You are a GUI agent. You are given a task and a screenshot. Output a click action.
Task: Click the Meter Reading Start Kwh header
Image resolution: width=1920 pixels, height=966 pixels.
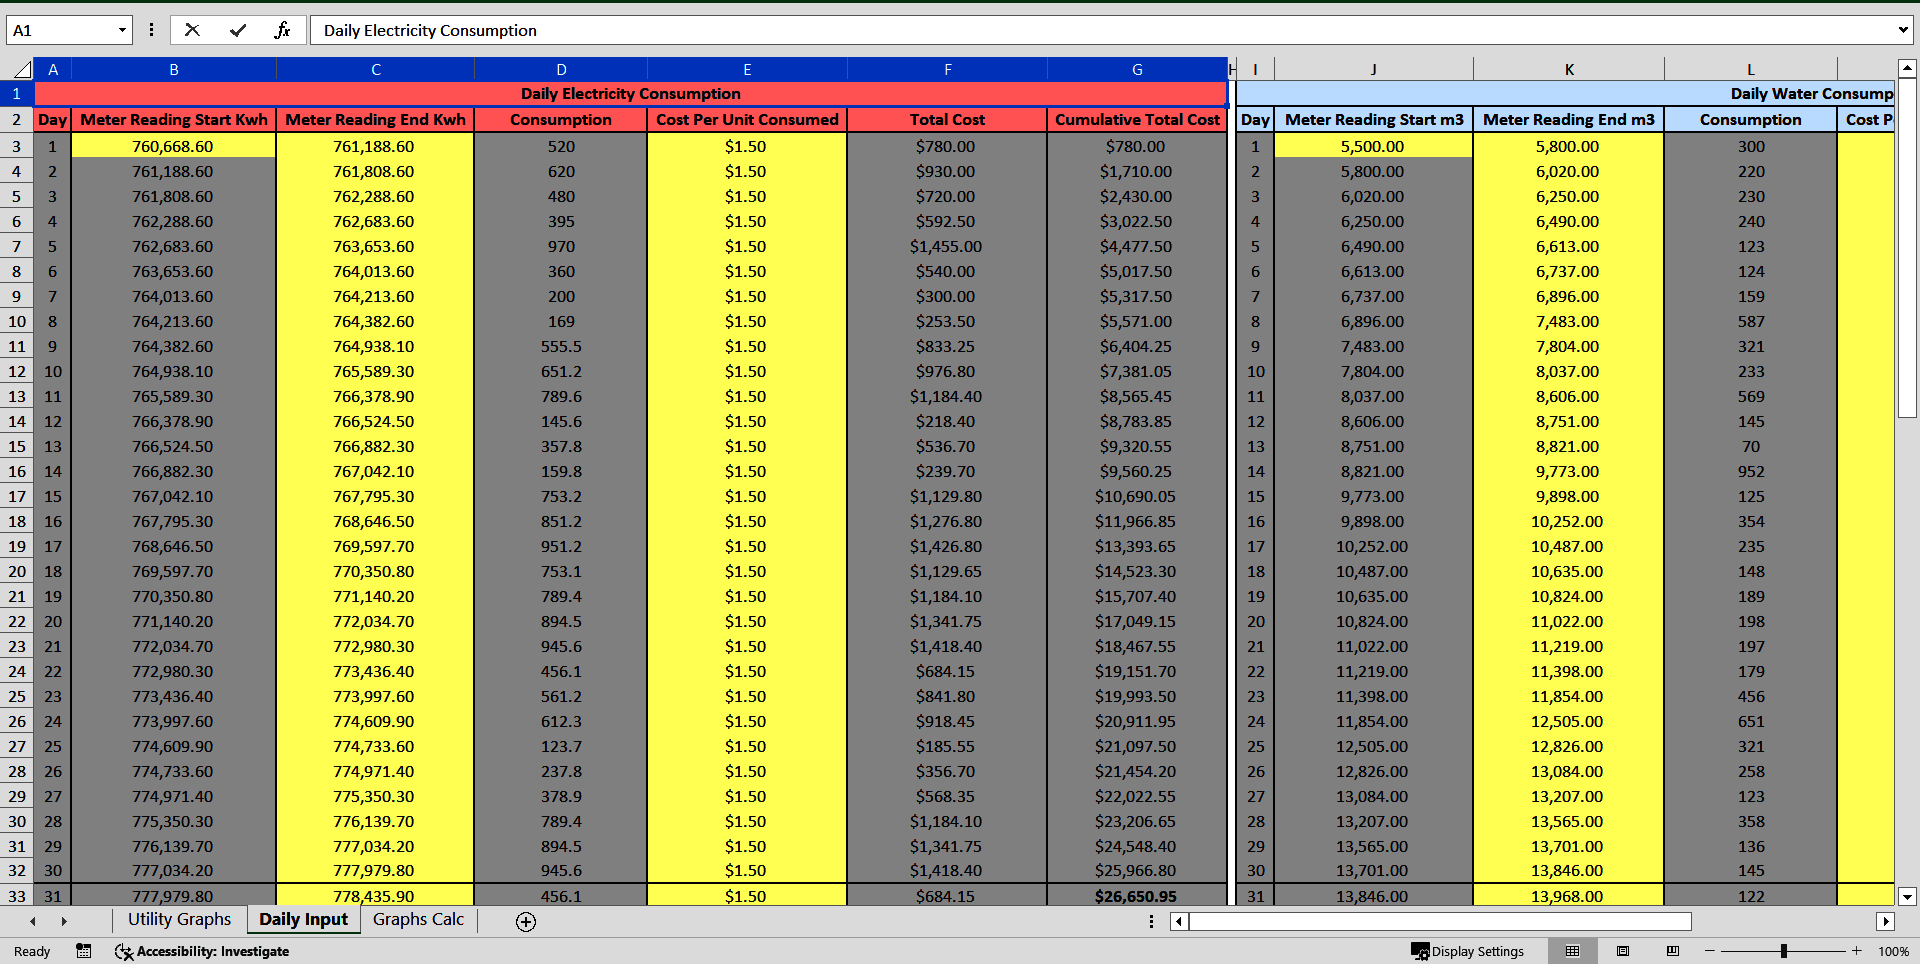[174, 119]
